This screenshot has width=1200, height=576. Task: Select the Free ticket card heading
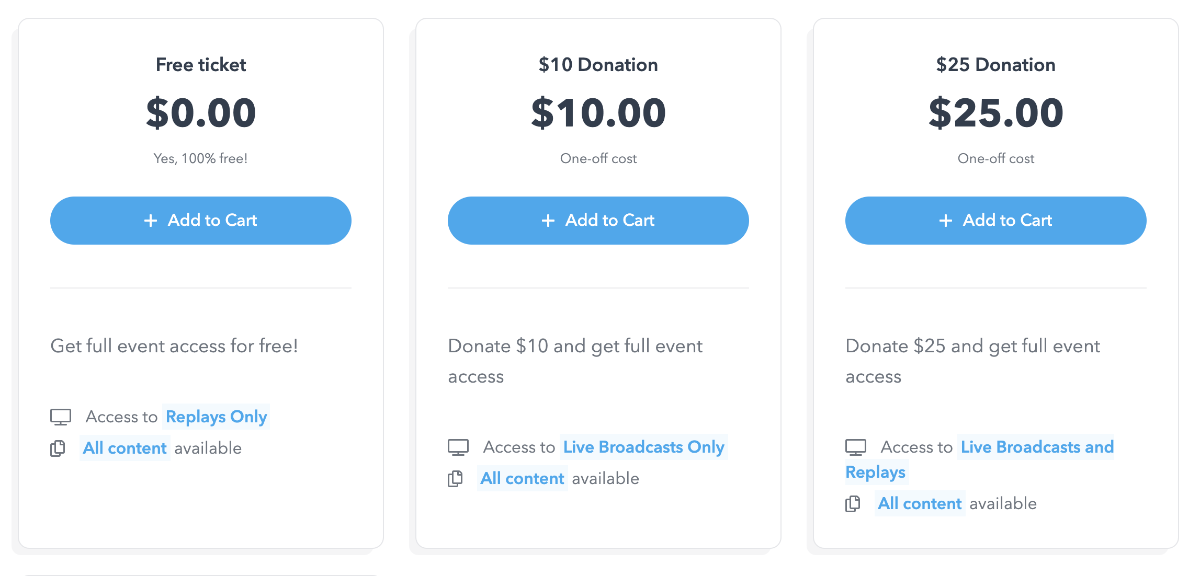point(201,65)
